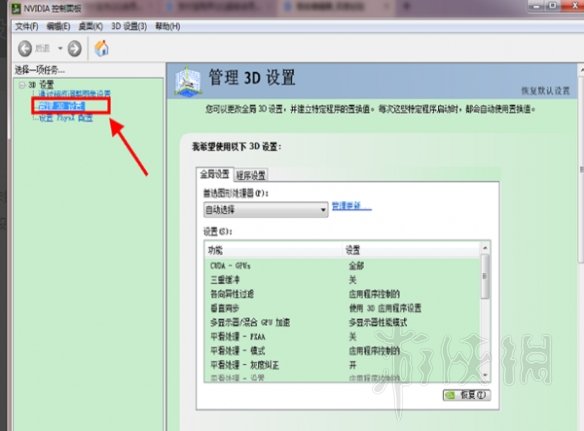
Task: Select the CUDA - GPUs row
Action: click(x=343, y=266)
